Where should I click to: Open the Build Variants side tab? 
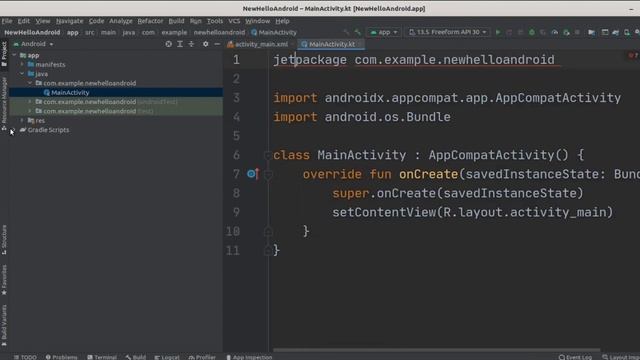pos(4,325)
